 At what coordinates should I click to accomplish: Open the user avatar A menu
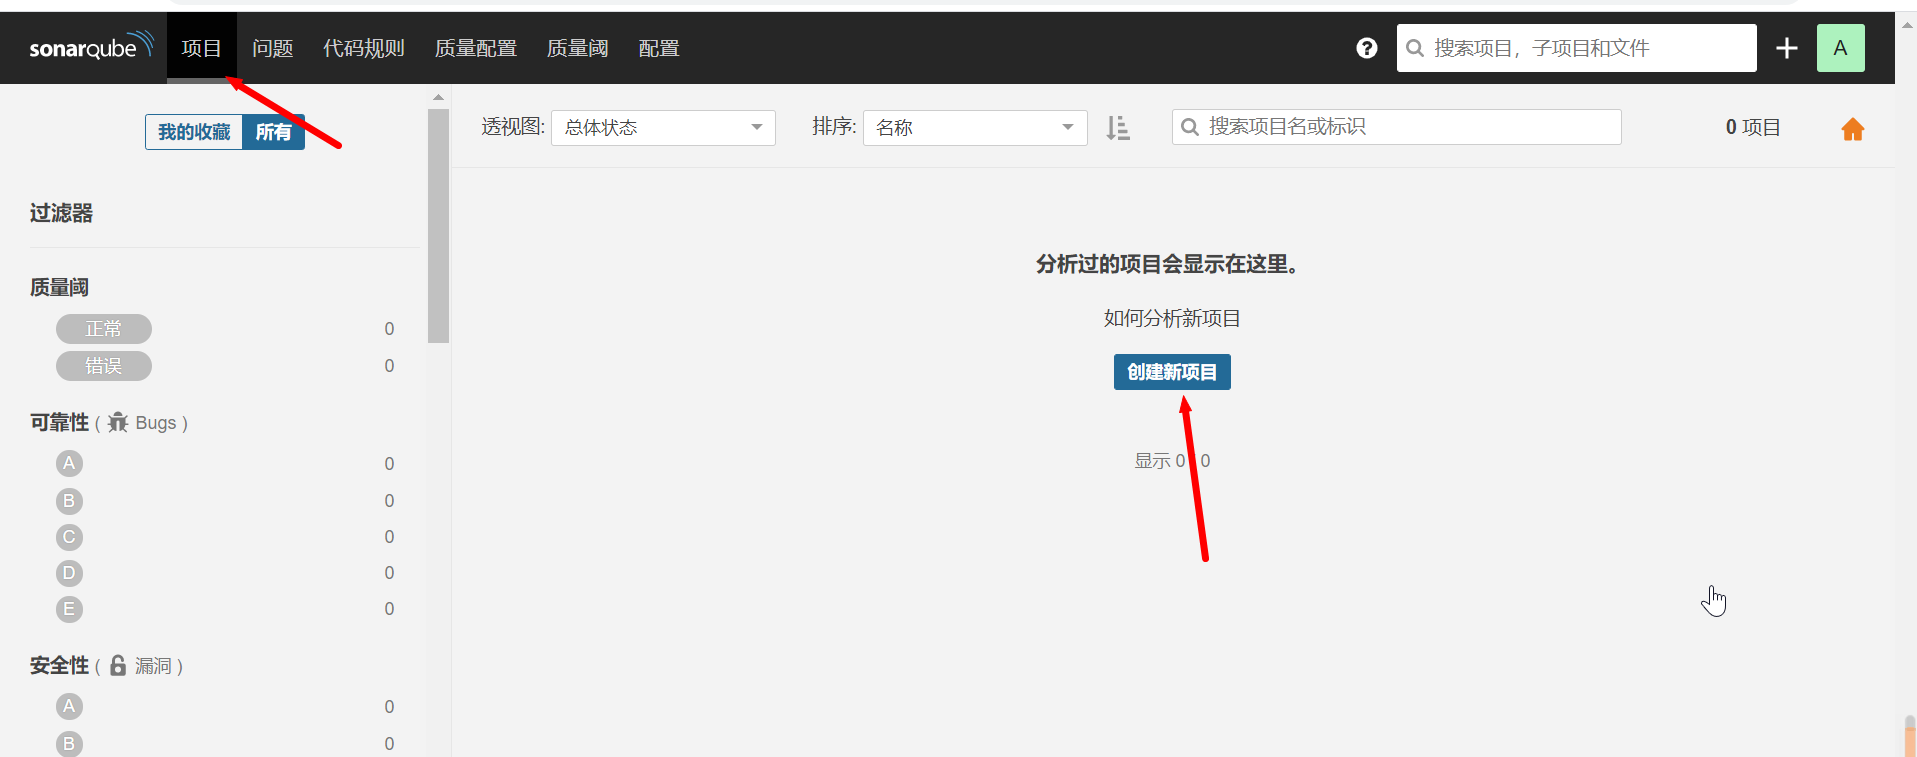pyautogui.click(x=1840, y=48)
